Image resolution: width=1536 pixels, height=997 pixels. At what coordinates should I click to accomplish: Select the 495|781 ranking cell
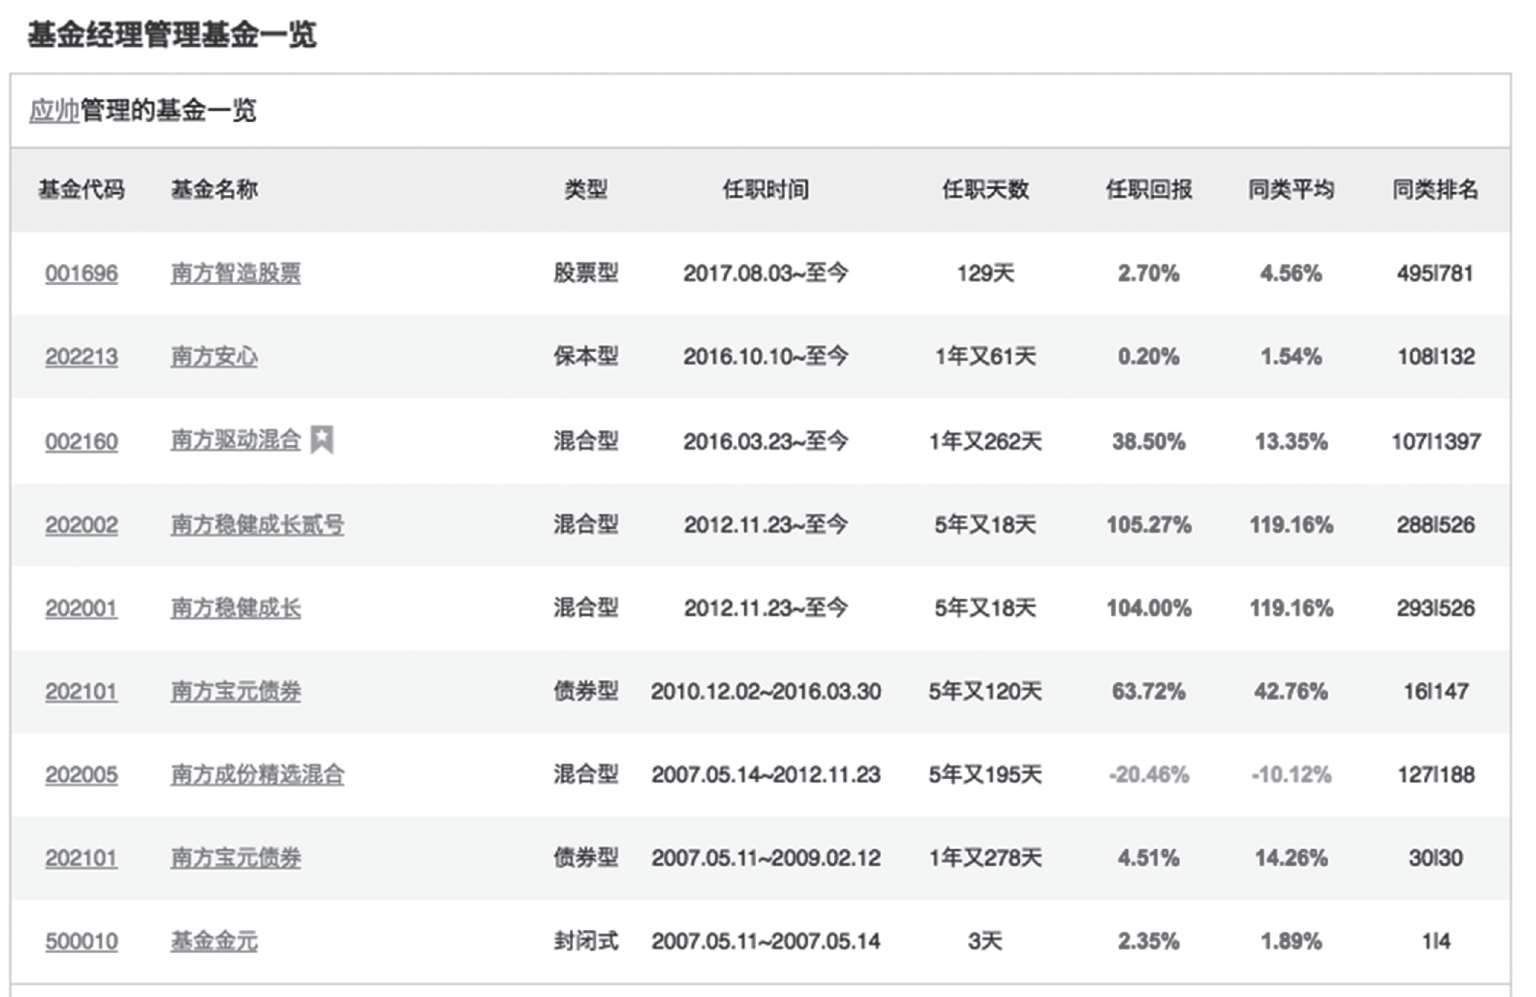pos(1436,273)
